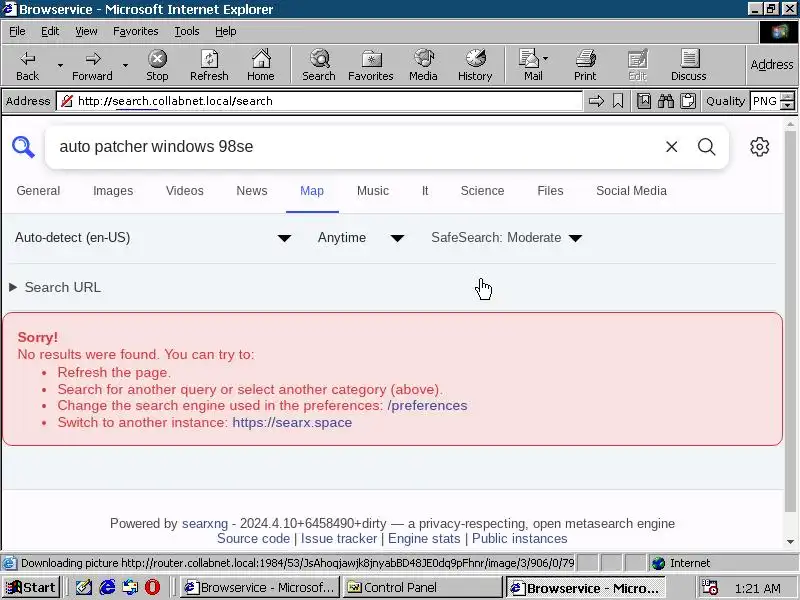Open the Source code link

[254, 539]
